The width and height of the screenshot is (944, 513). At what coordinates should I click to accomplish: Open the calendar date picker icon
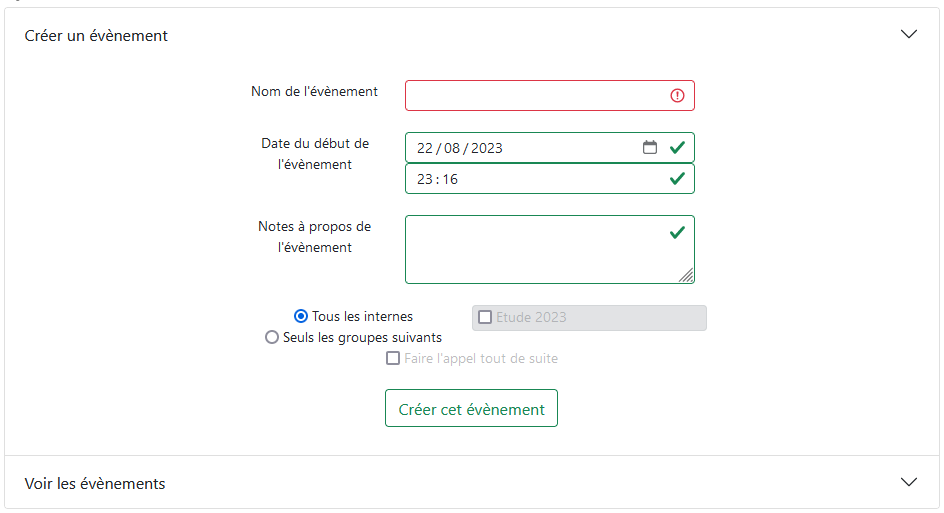click(650, 148)
